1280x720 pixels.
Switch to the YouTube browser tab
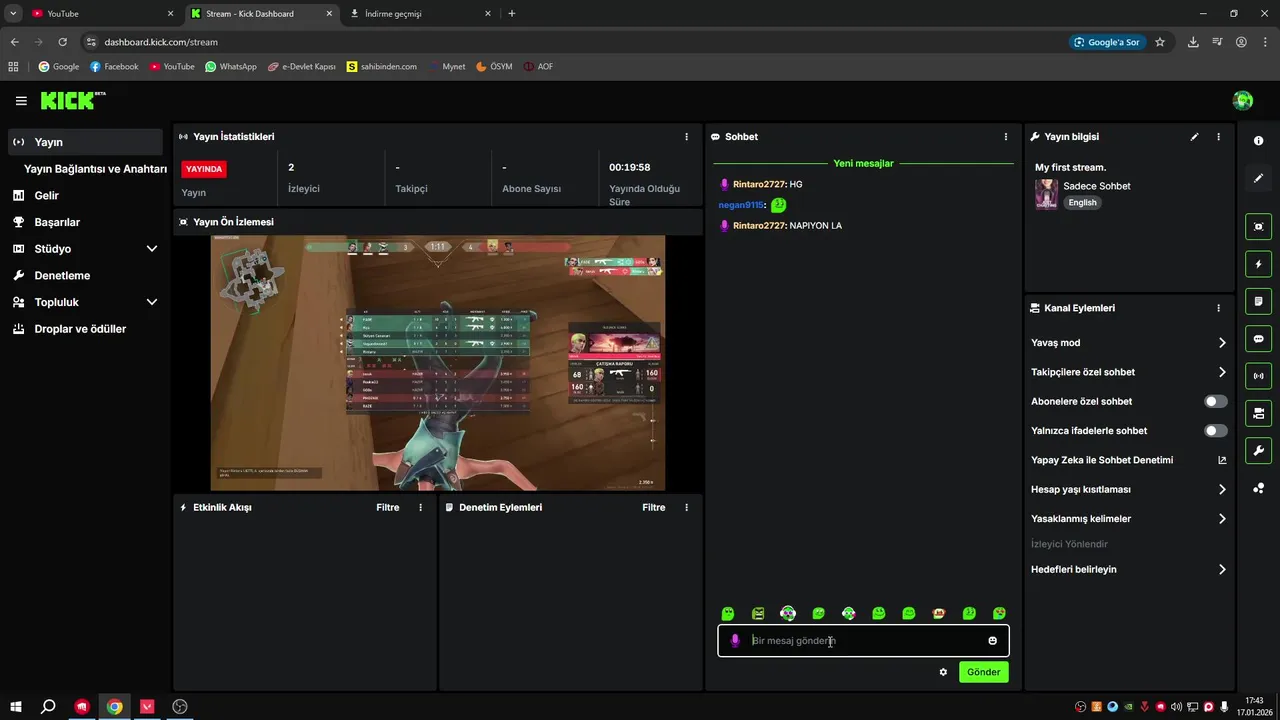[x=100, y=13]
